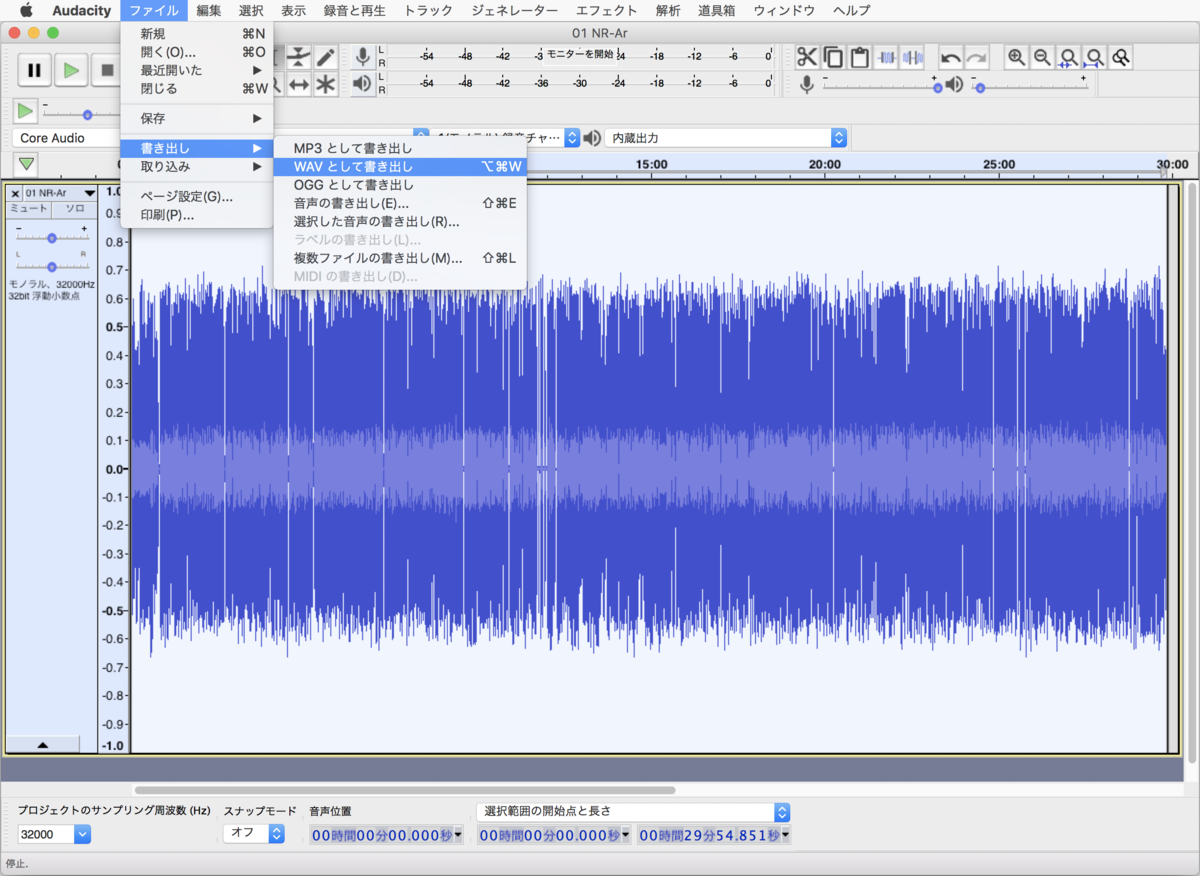Choose MP3 として書き出し
This screenshot has width=1200, height=876.
pos(400,149)
